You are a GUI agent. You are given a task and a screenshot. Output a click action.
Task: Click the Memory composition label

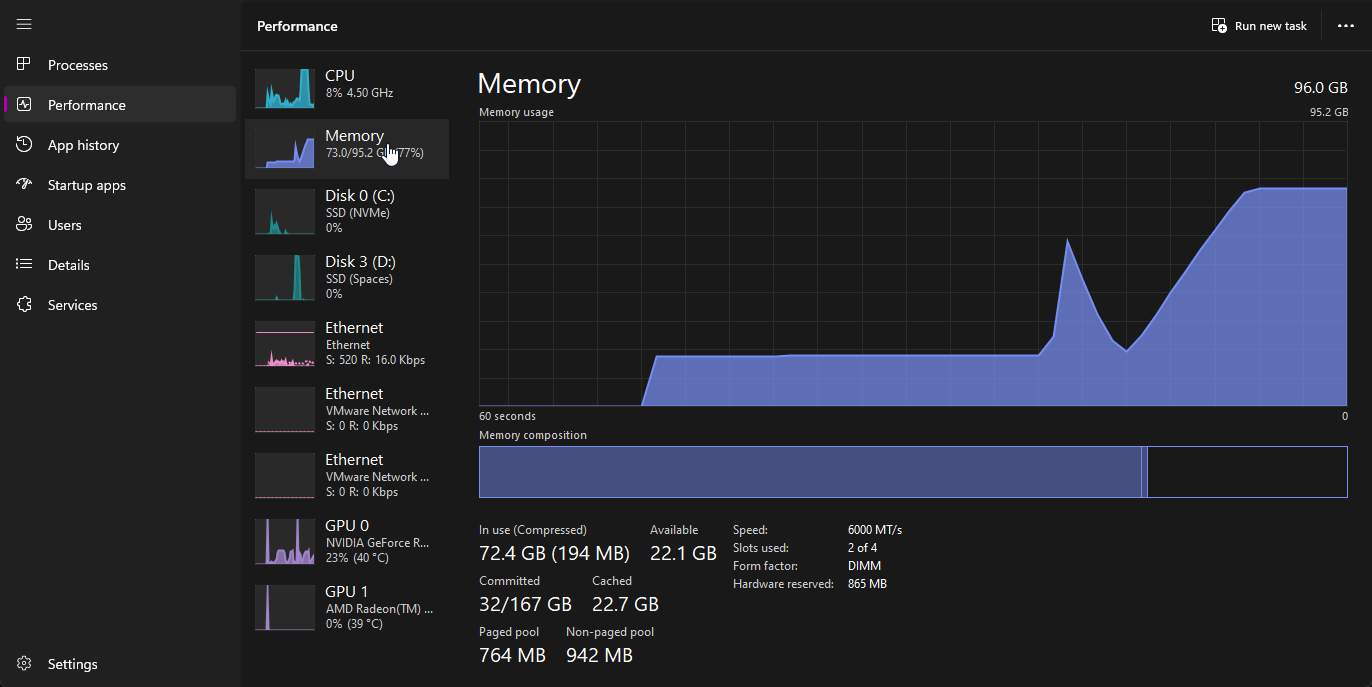point(533,435)
